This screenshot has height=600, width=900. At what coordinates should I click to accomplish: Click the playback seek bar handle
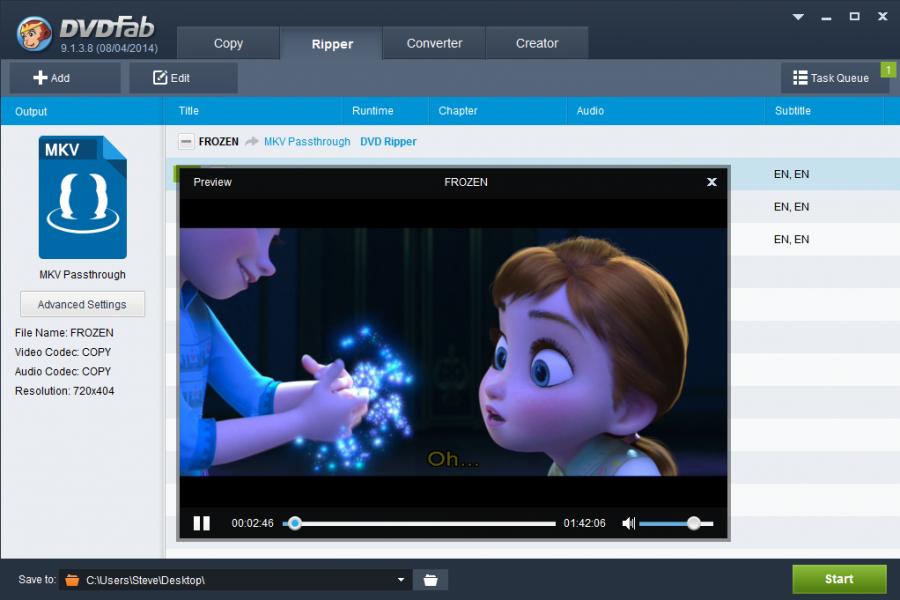click(x=294, y=523)
